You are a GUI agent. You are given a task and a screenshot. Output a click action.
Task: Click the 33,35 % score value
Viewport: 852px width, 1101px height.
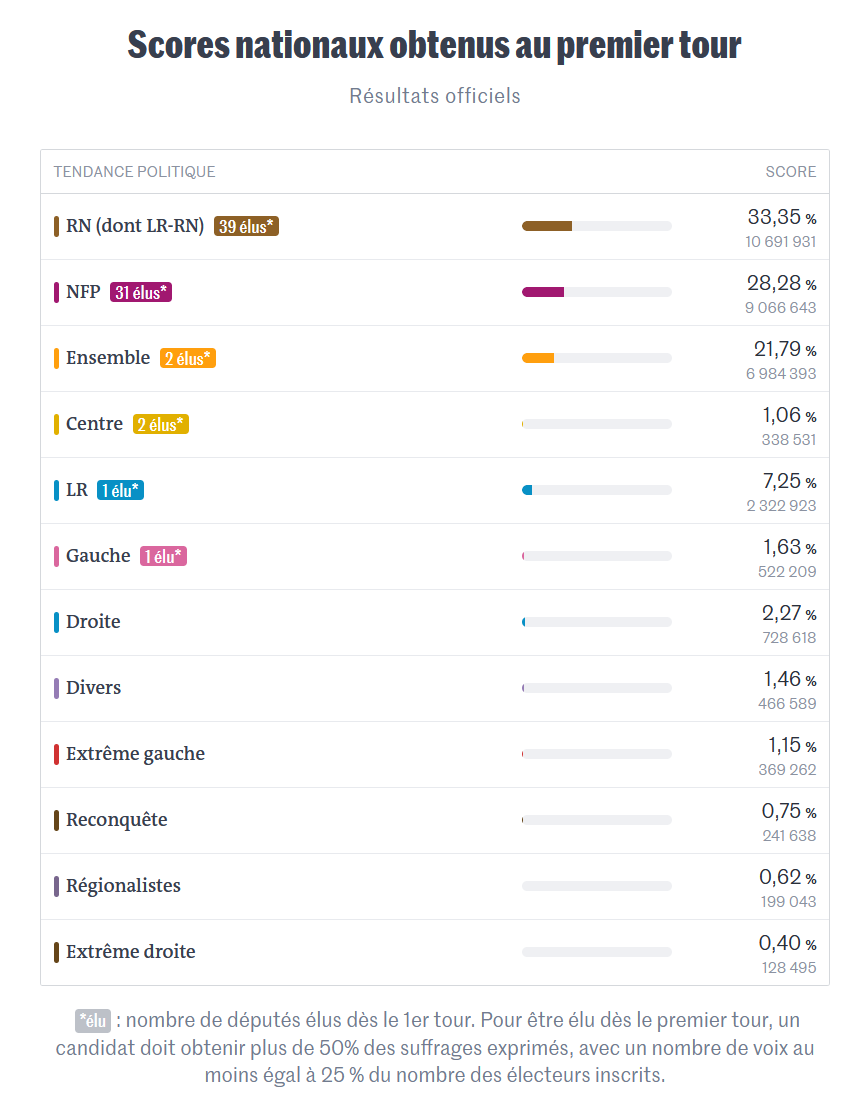[x=782, y=218]
